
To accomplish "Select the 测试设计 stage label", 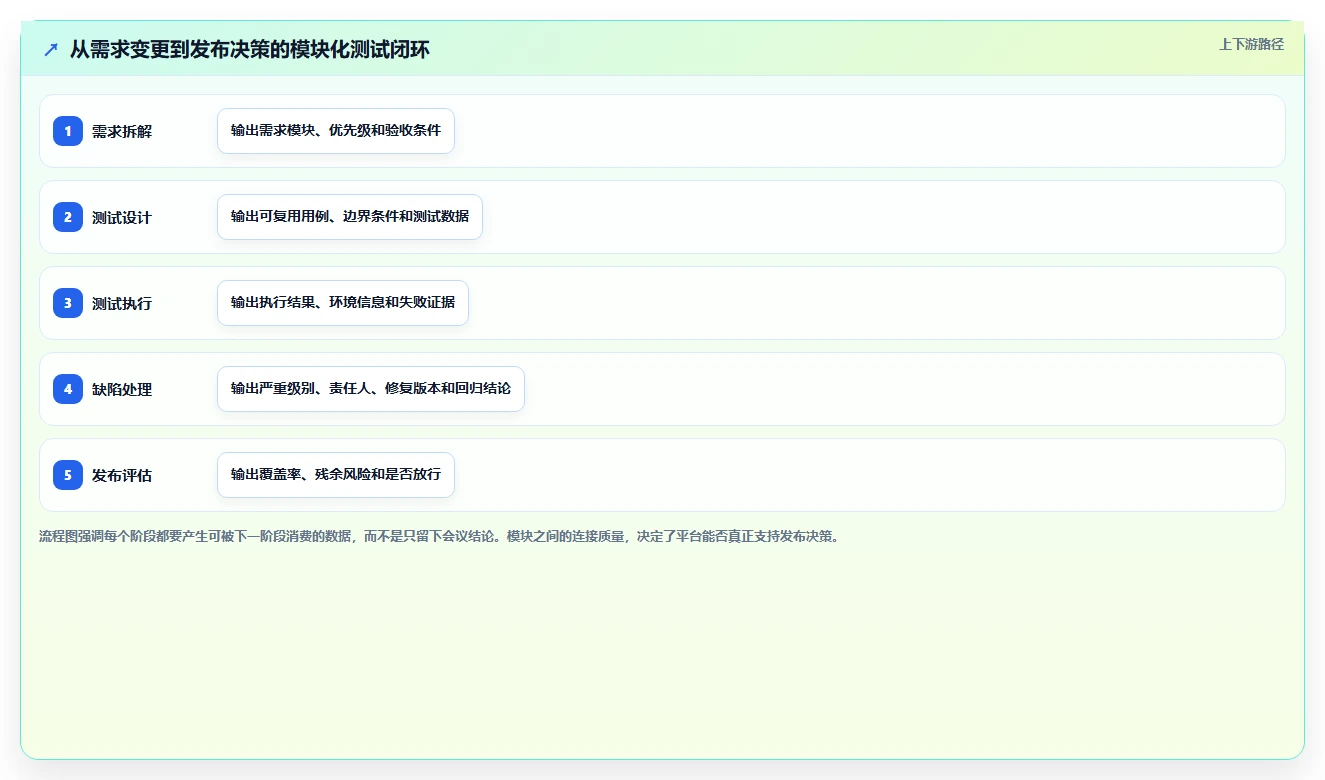I will (122, 217).
